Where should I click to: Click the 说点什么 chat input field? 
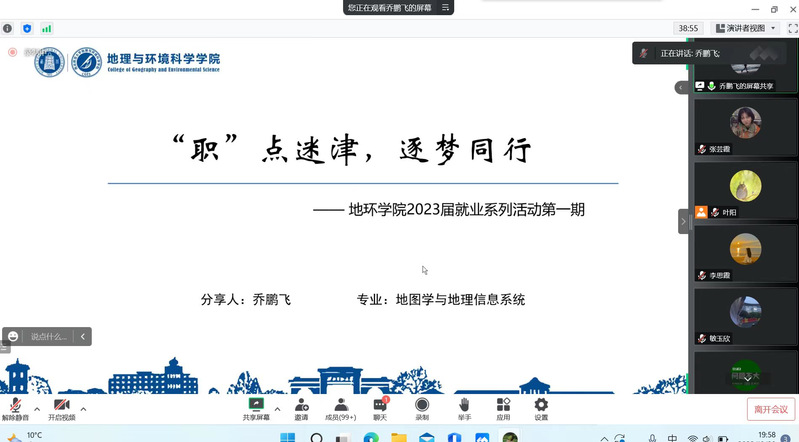tap(50, 337)
